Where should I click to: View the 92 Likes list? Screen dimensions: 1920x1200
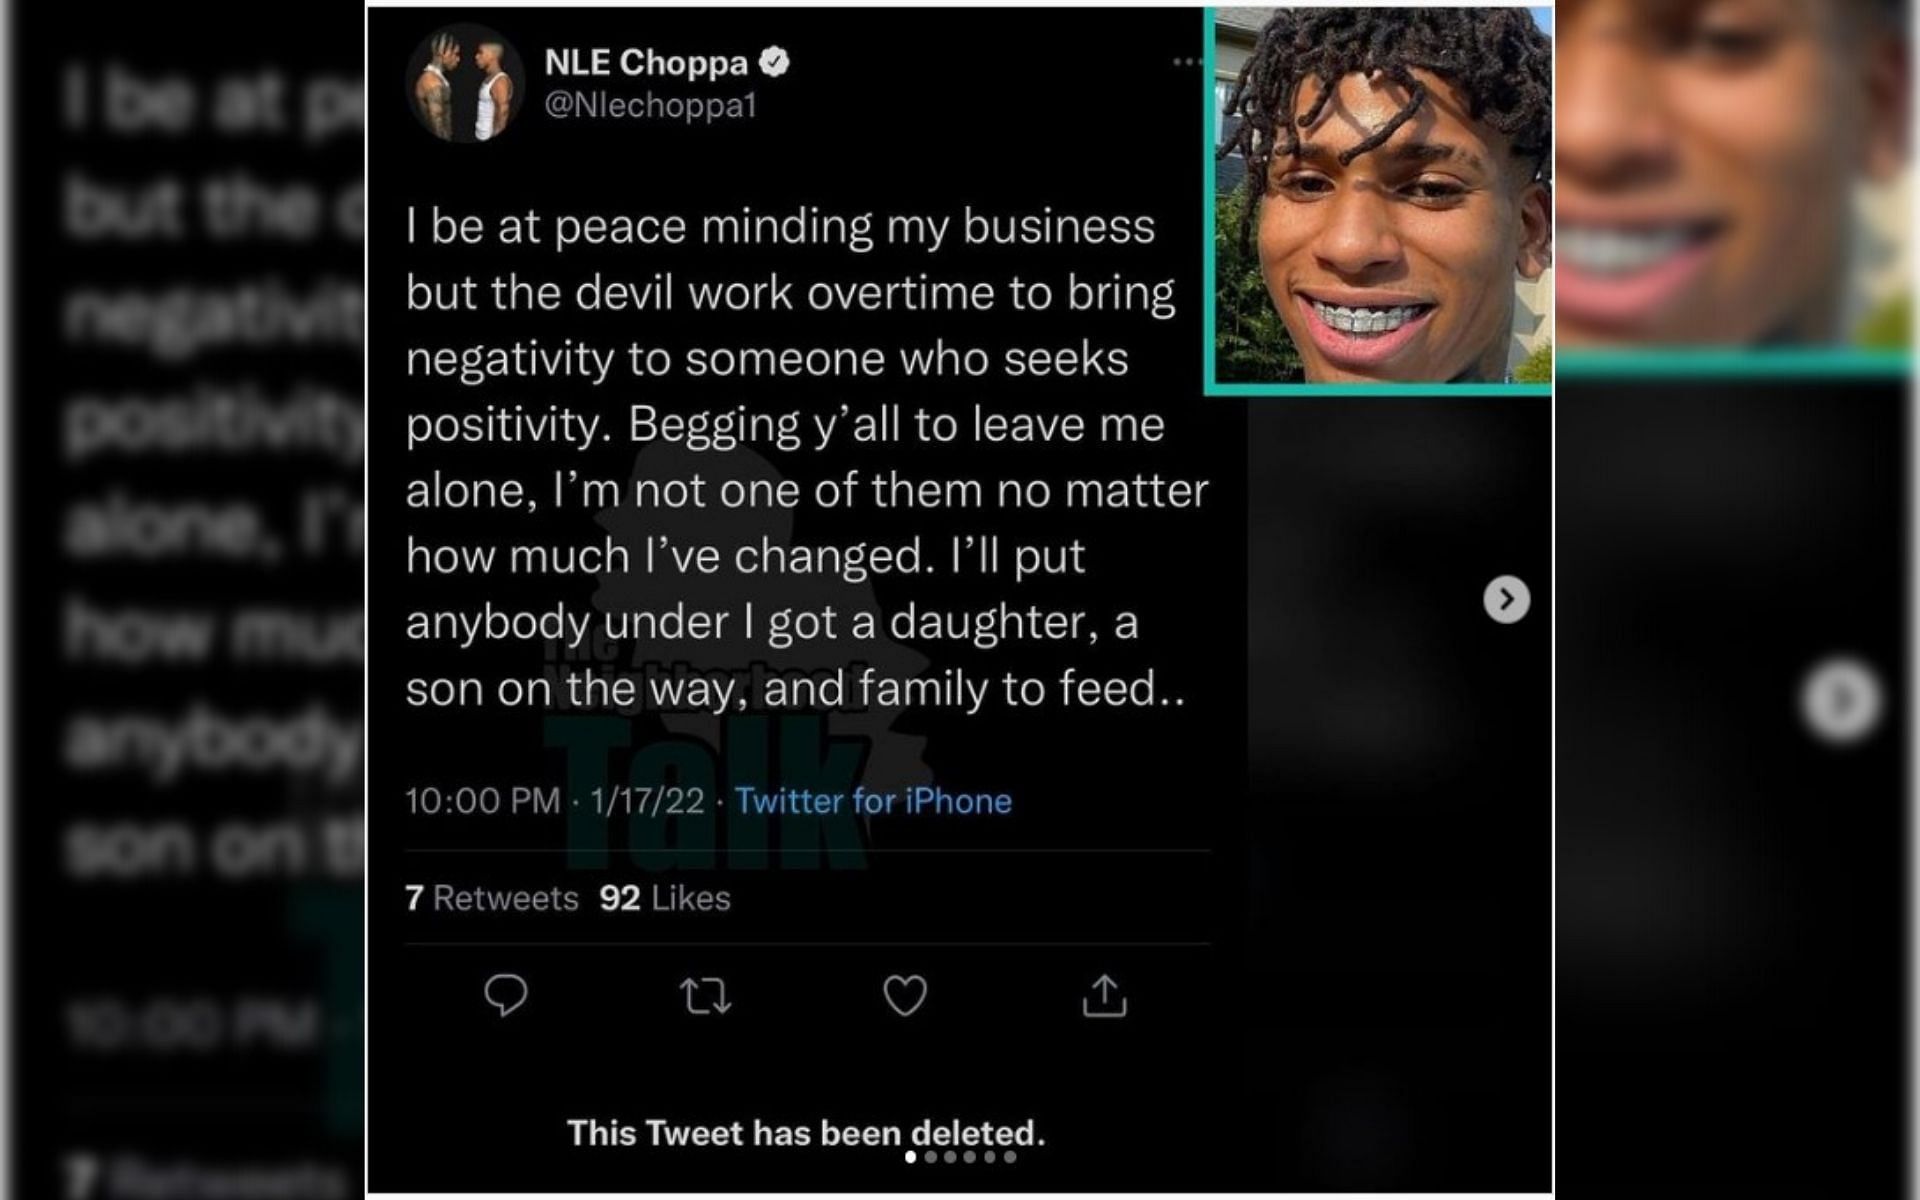pos(665,898)
